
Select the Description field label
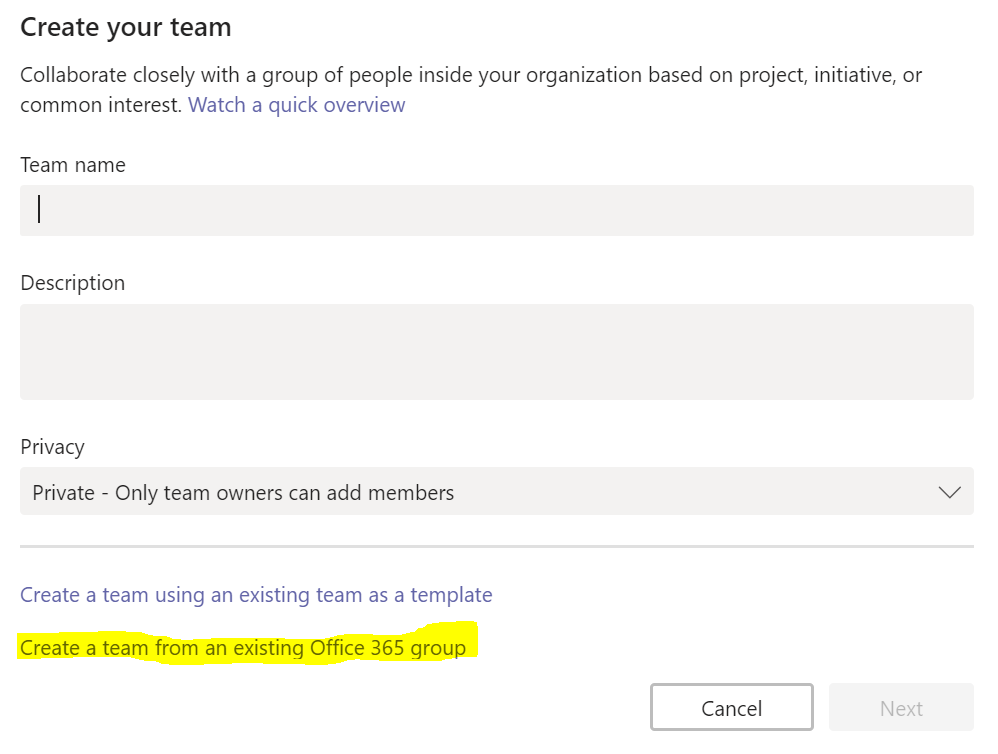[73, 283]
